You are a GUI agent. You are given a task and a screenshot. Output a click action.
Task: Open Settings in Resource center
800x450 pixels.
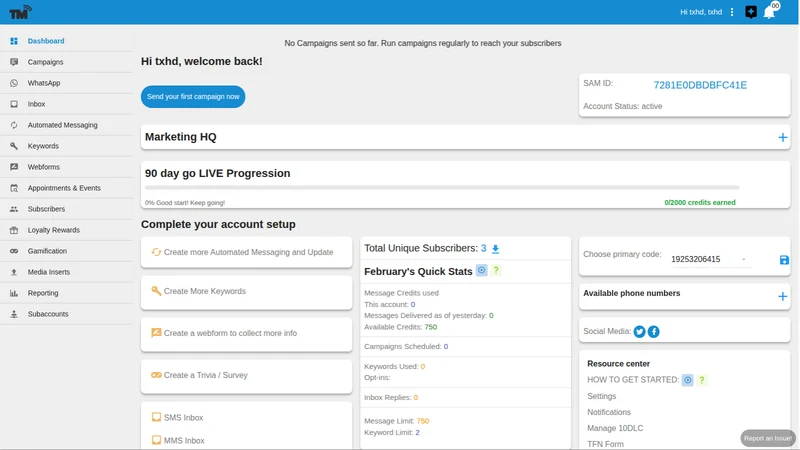click(602, 396)
